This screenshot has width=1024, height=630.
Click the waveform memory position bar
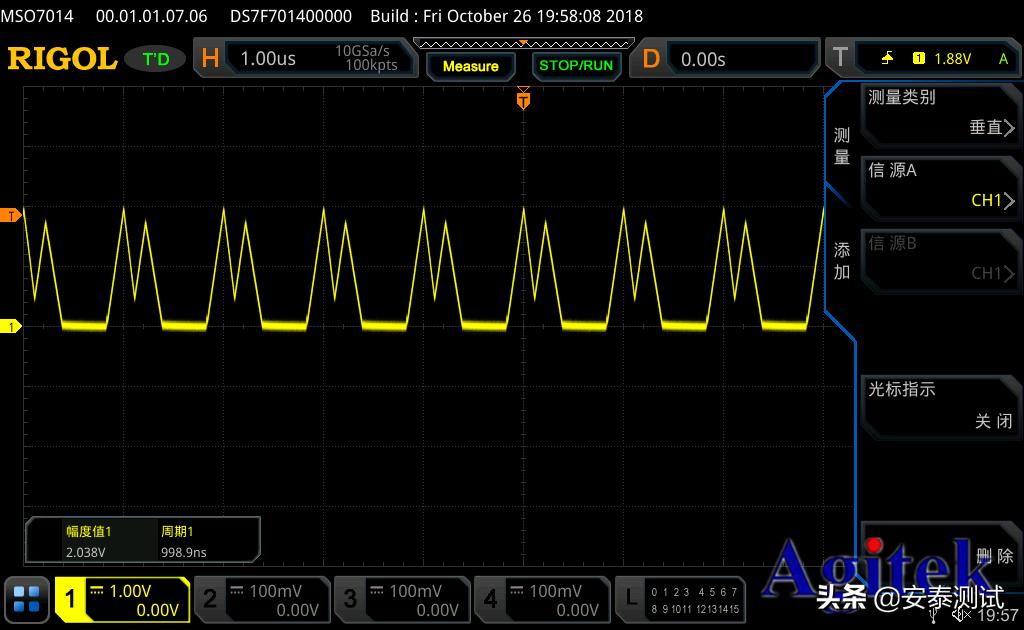coord(524,44)
